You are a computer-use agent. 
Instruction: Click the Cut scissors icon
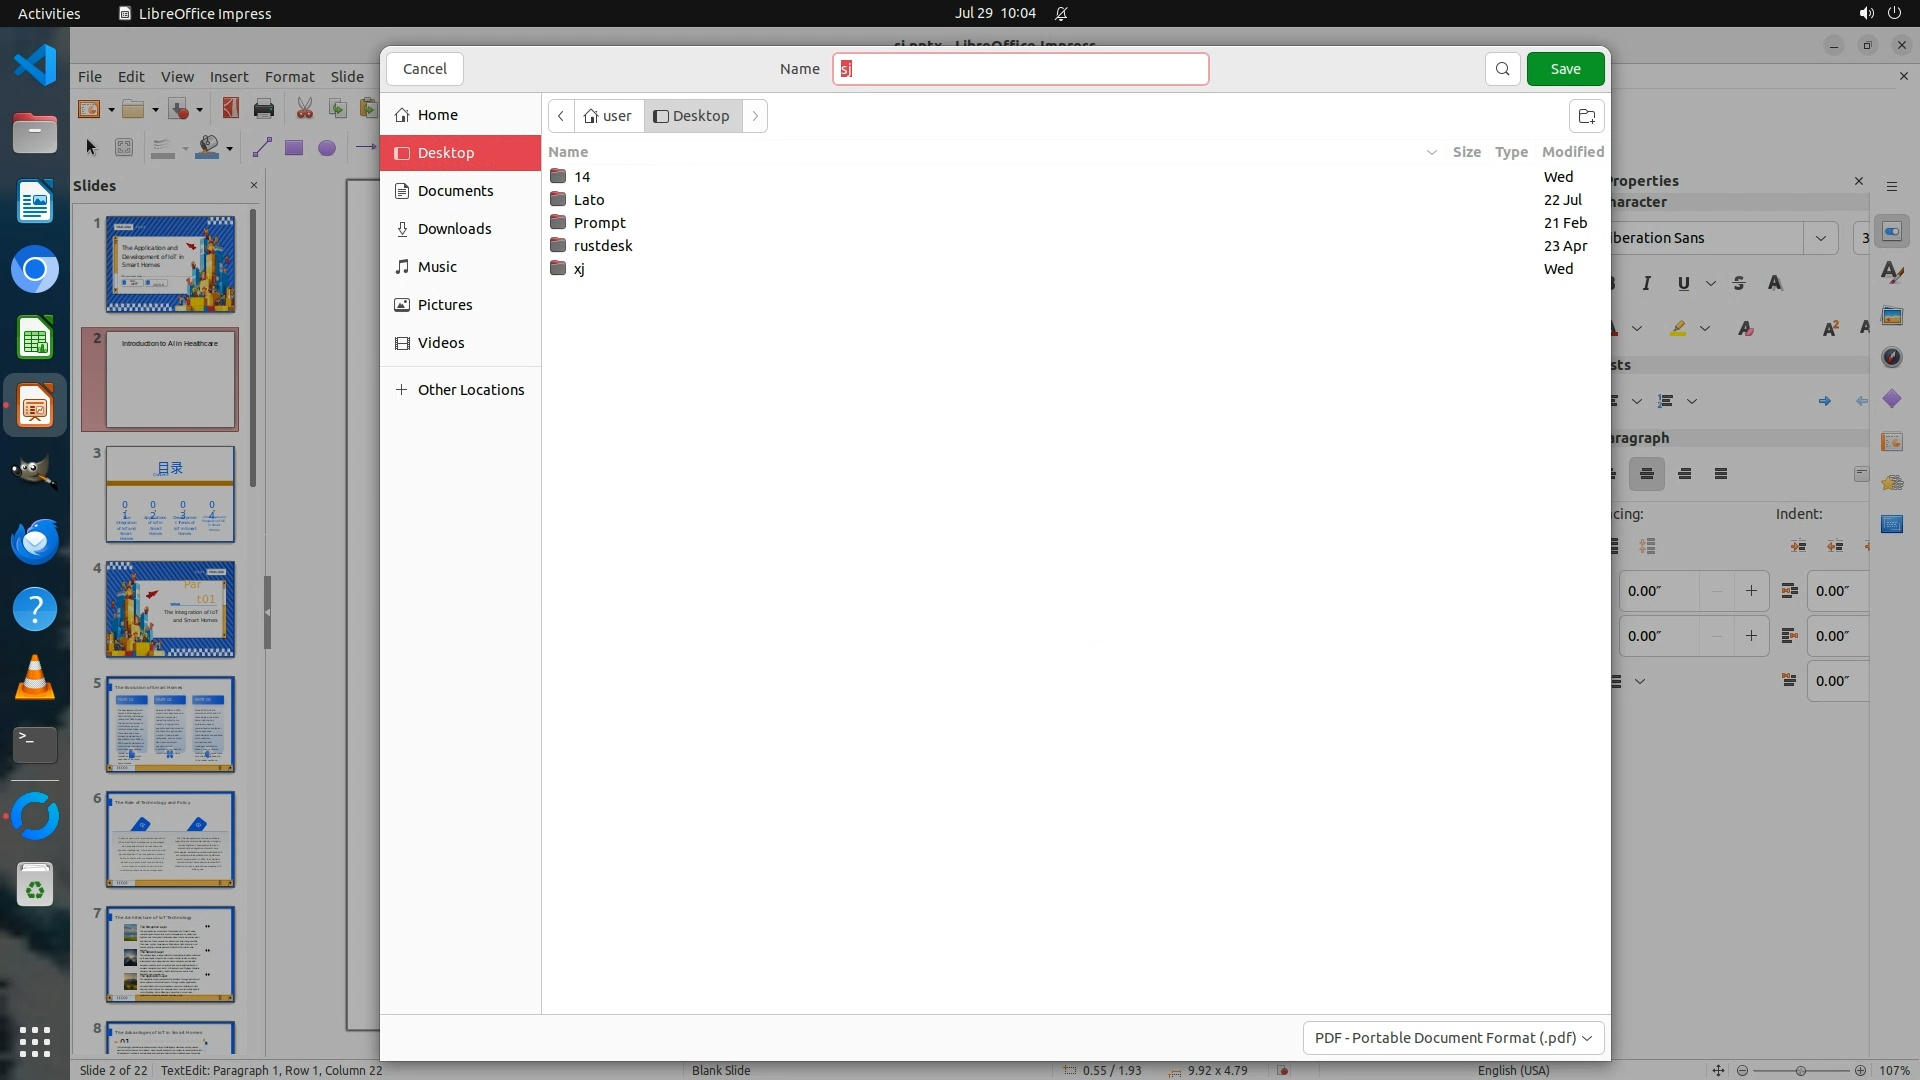[304, 109]
